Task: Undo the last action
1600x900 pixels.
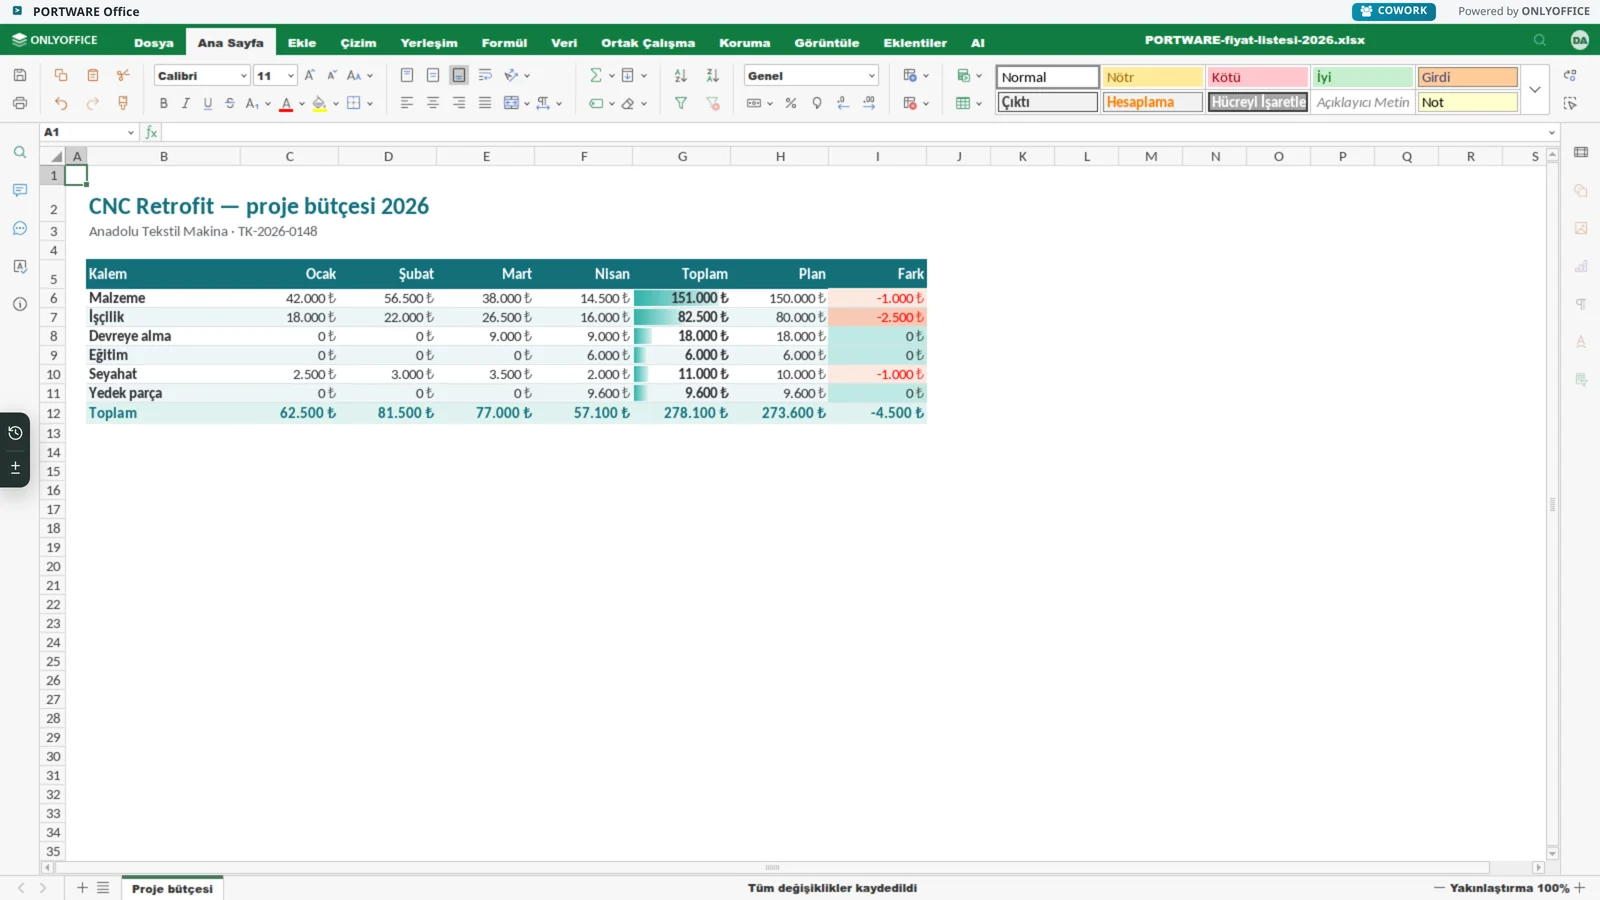Action: point(61,103)
